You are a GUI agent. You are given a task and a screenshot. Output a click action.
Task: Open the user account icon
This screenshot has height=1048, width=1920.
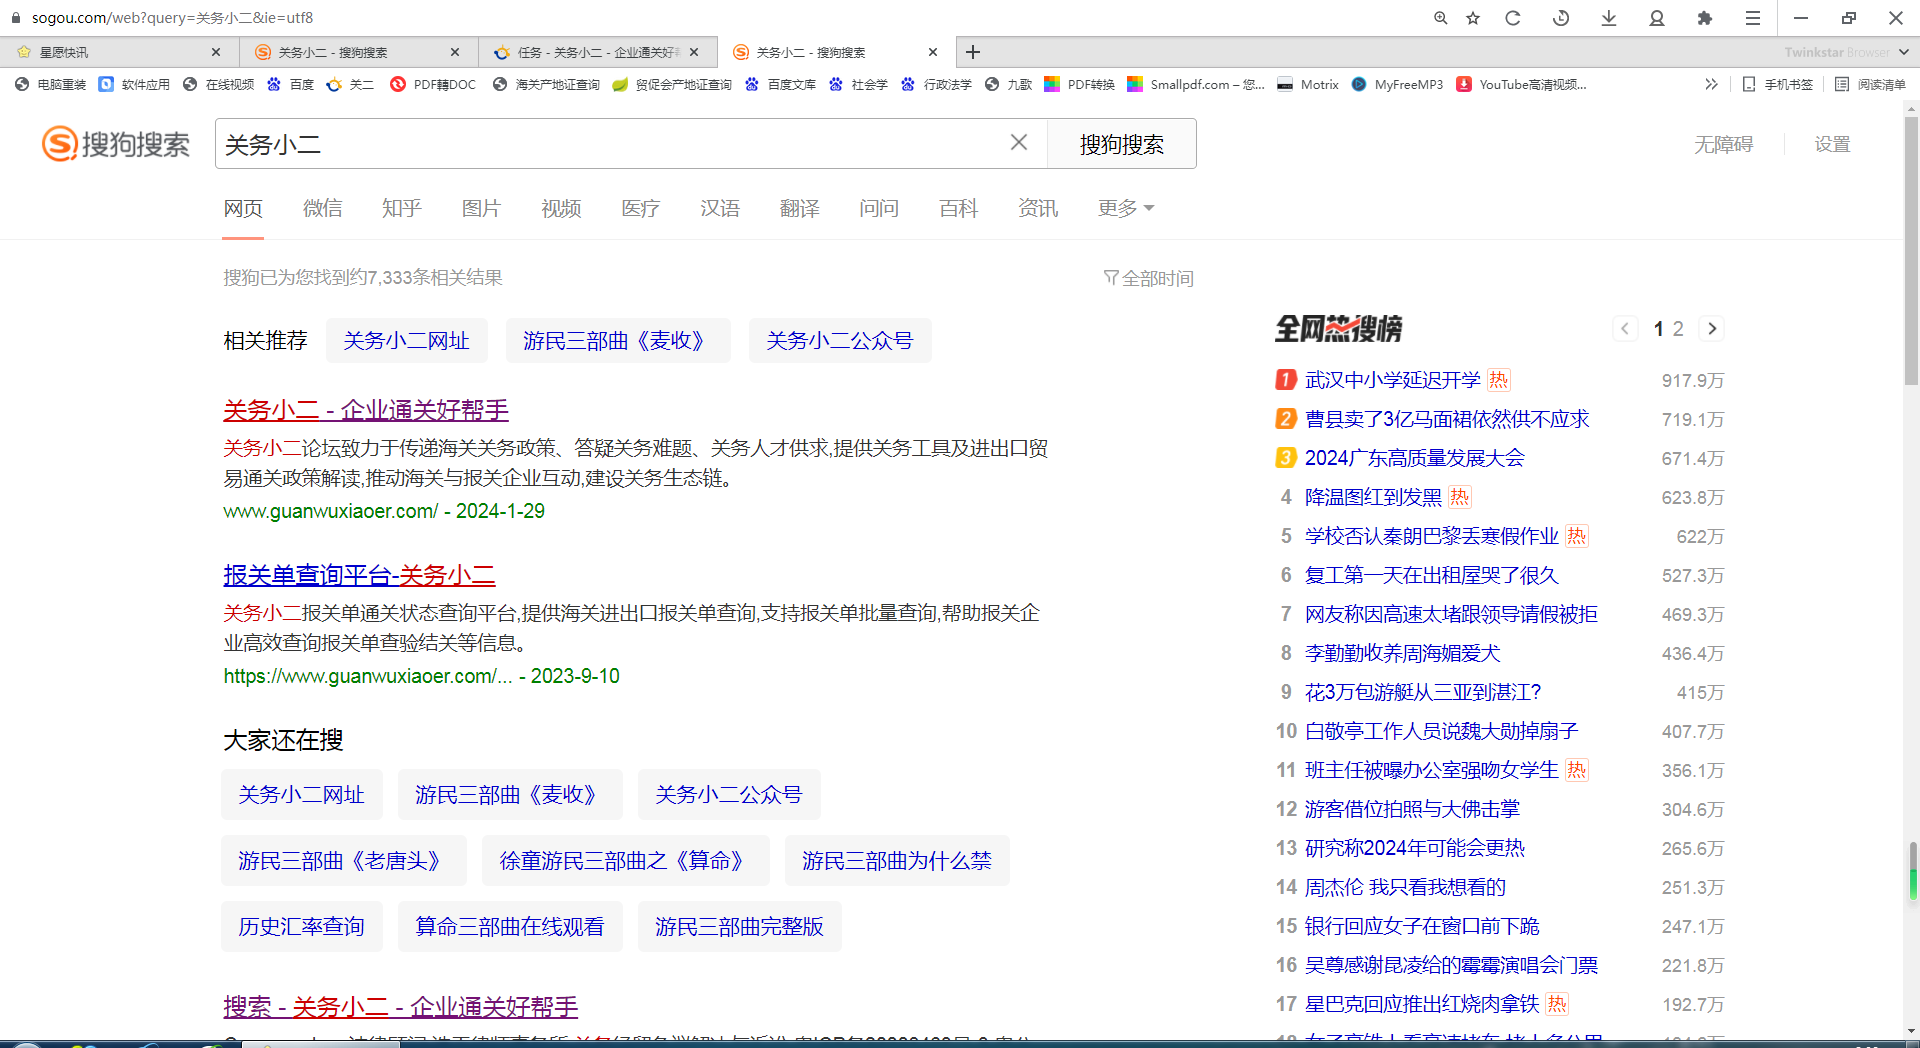(x=1657, y=18)
